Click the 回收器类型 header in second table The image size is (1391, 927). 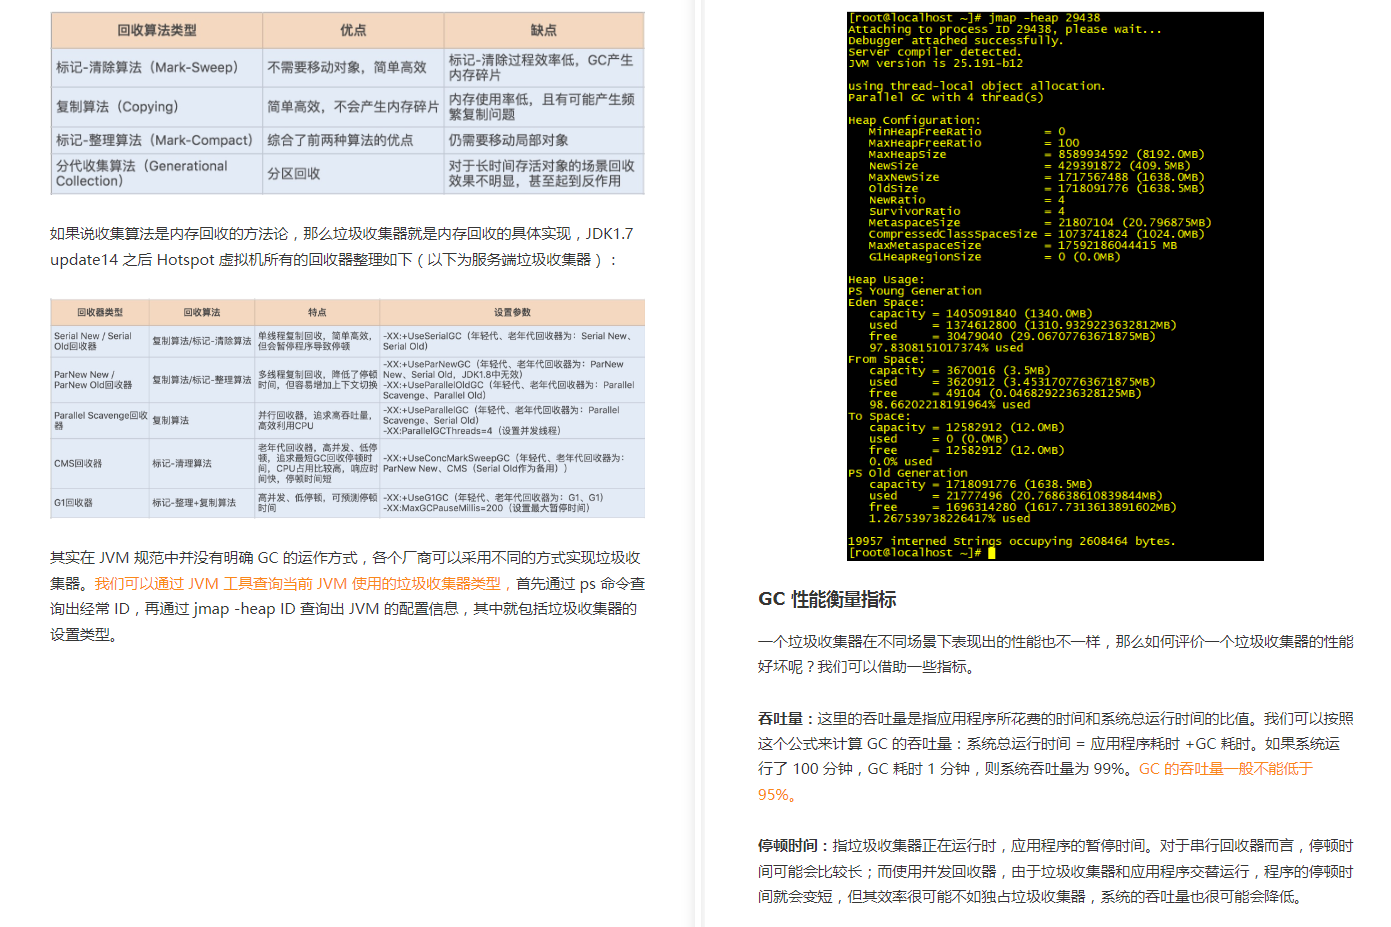coord(100,311)
